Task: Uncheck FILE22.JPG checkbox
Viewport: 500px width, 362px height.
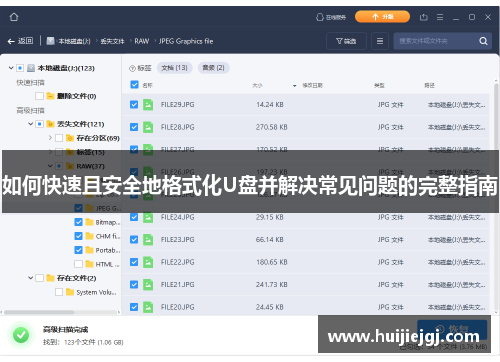Action: (134, 262)
